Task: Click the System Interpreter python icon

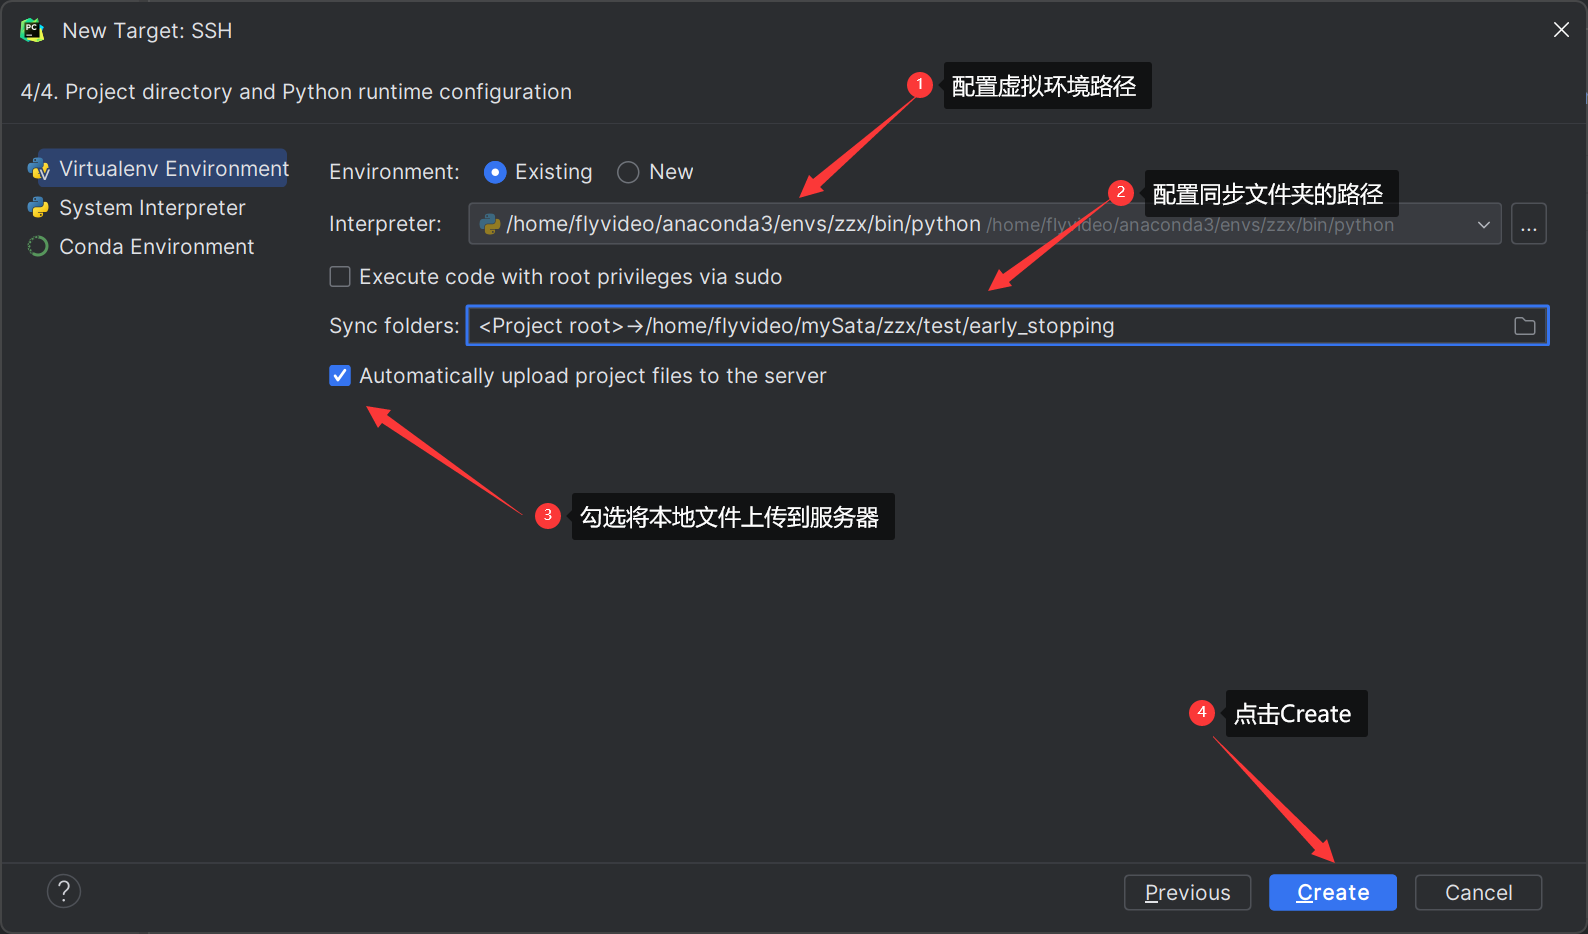Action: point(39,207)
